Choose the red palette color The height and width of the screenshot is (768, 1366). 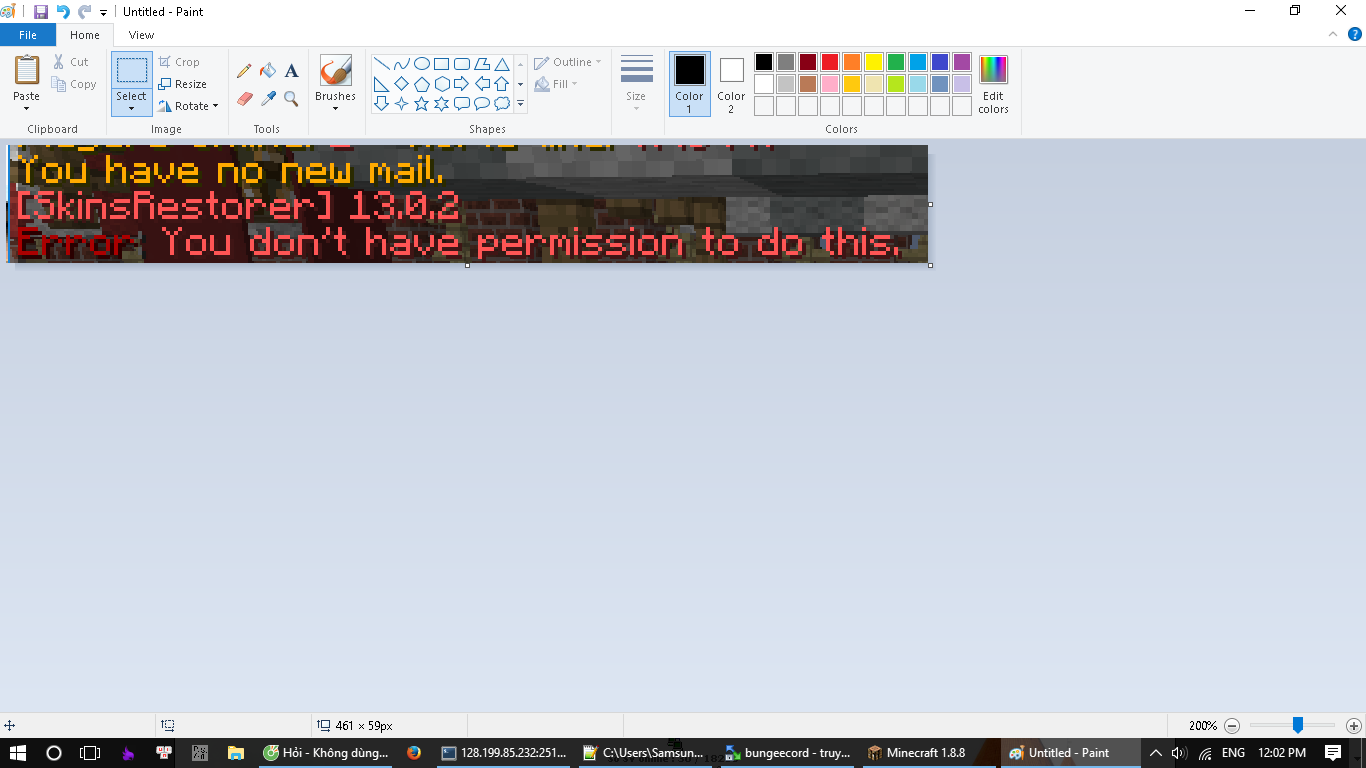[x=830, y=62]
